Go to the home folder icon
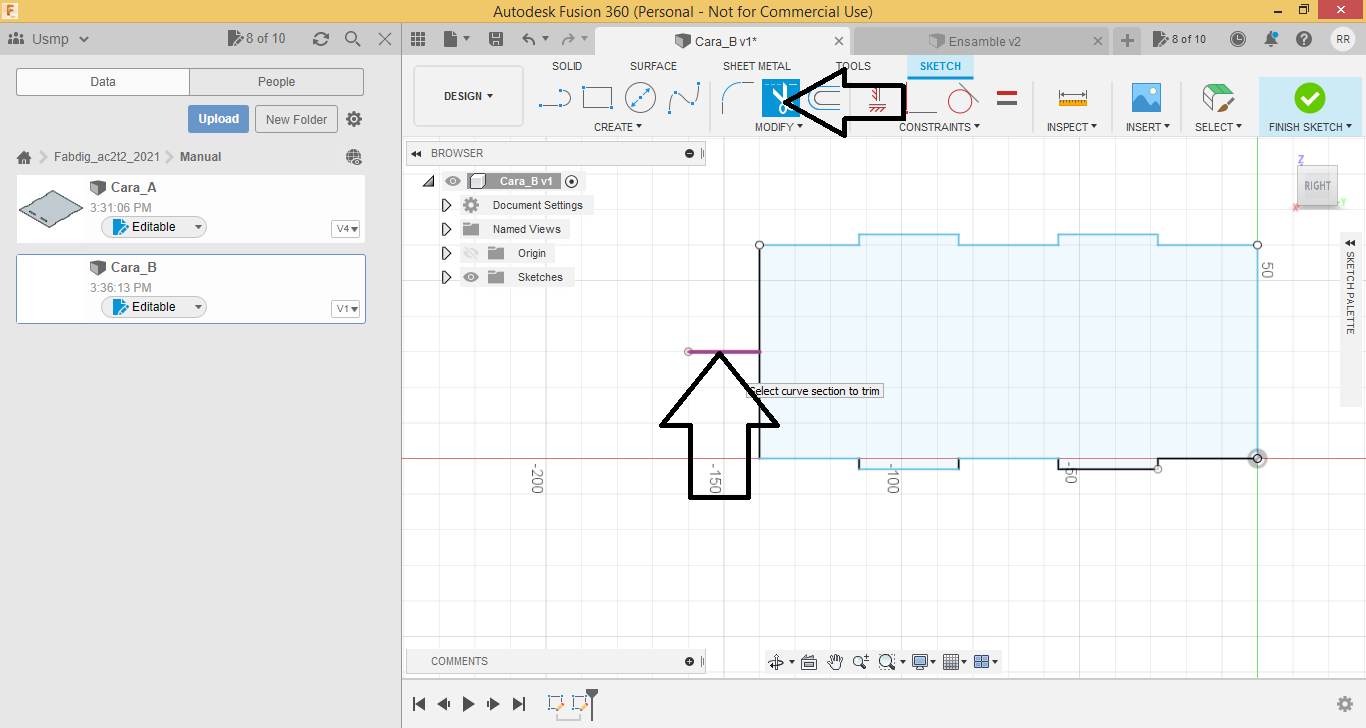Image resolution: width=1366 pixels, height=728 pixels. coord(24,157)
